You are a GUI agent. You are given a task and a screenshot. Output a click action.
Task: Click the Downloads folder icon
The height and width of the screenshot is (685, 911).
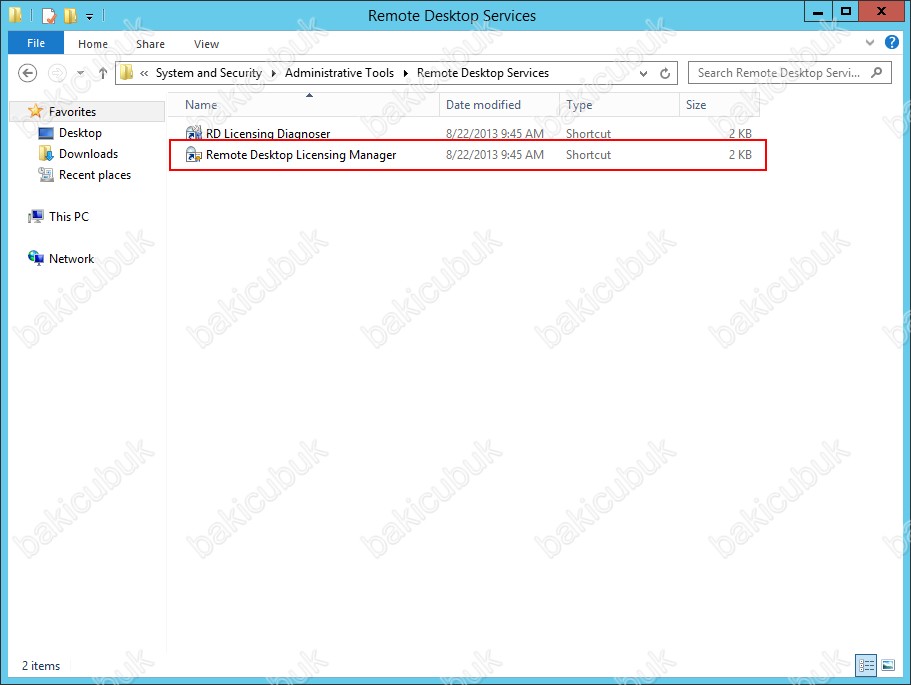pyautogui.click(x=46, y=153)
